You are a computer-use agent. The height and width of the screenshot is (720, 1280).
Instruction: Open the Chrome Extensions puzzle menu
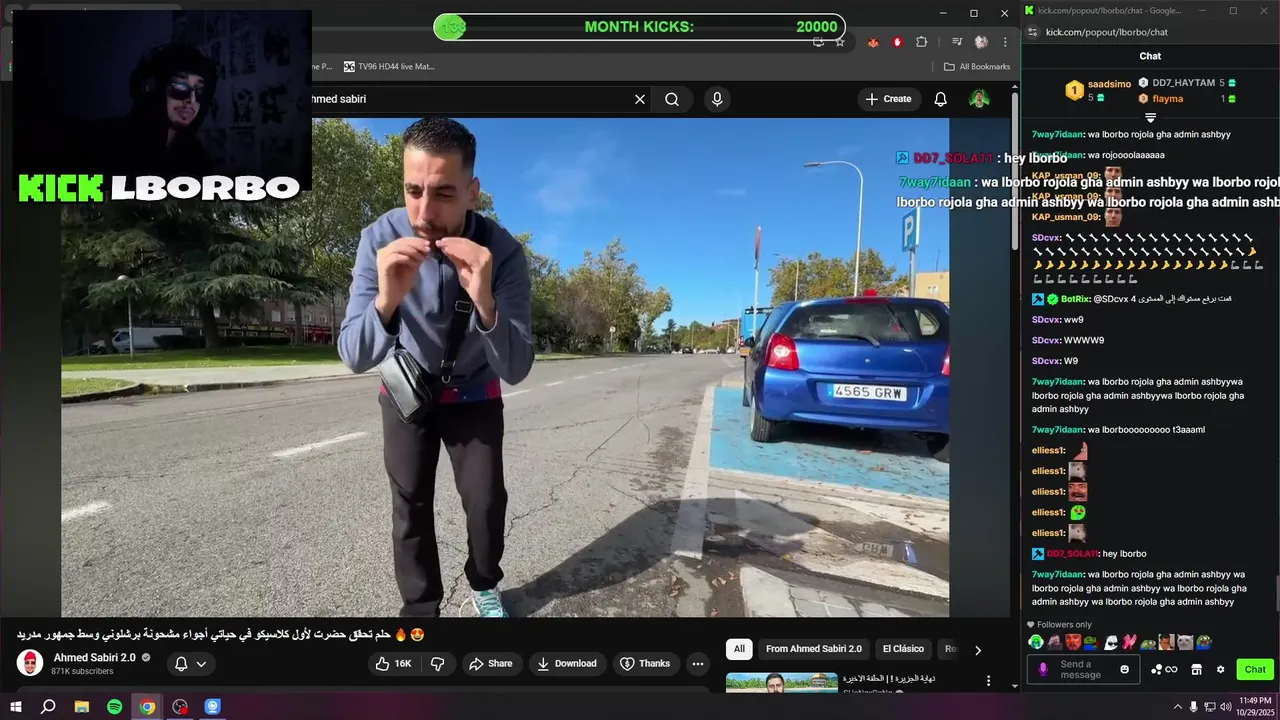pos(922,42)
